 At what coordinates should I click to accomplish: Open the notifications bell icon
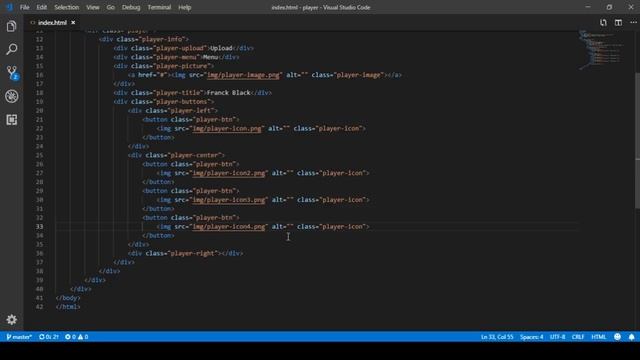click(x=631, y=337)
